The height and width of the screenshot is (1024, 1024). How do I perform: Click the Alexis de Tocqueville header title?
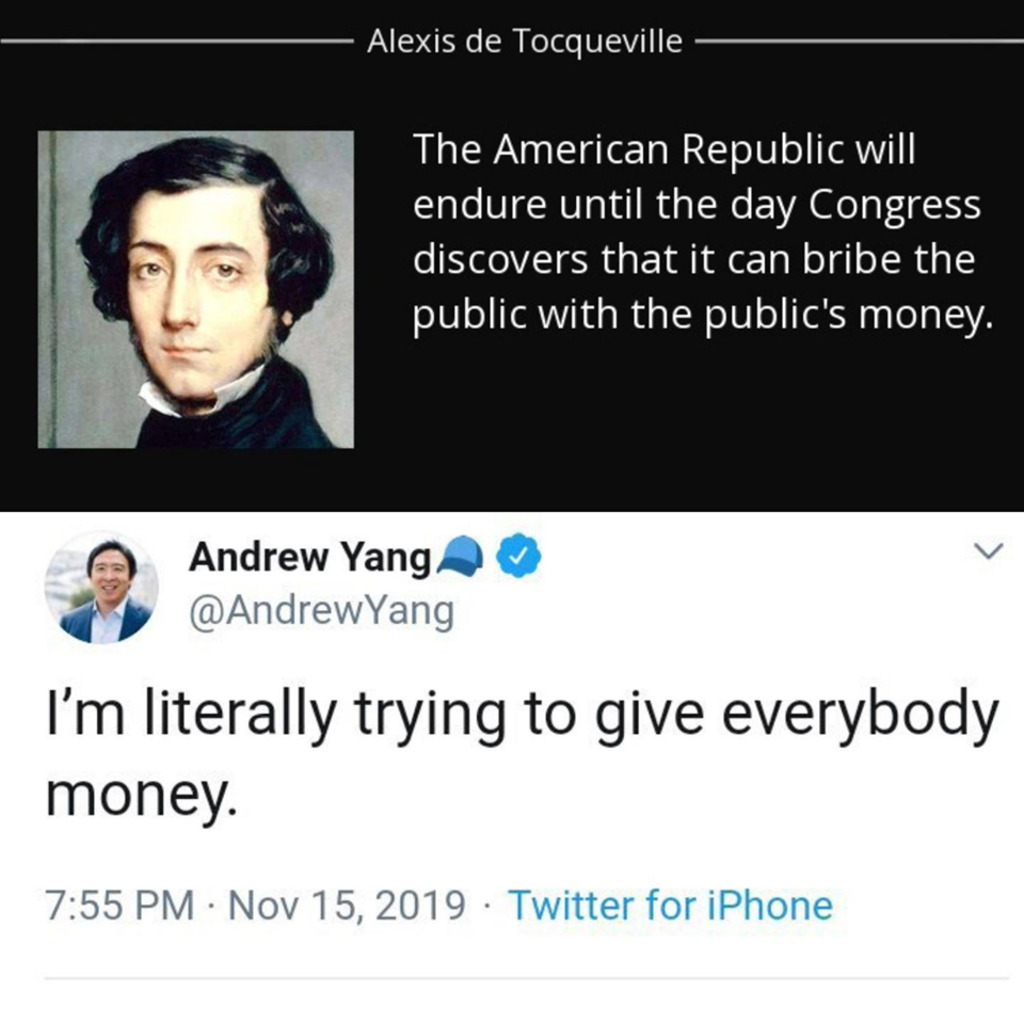(524, 41)
